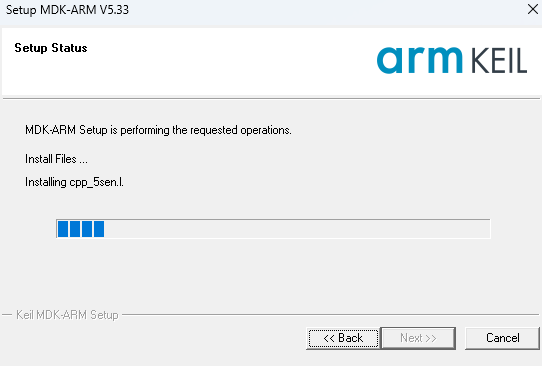Image resolution: width=542 pixels, height=366 pixels.
Task: Click the Installing cpp_5sen.l. file label
Action: coord(74,182)
